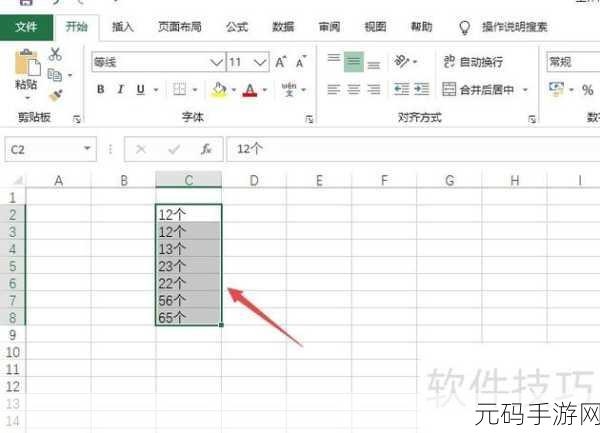Click the phonetic guide wén icon
Screen dimensions: 600x433
pos(289,89)
